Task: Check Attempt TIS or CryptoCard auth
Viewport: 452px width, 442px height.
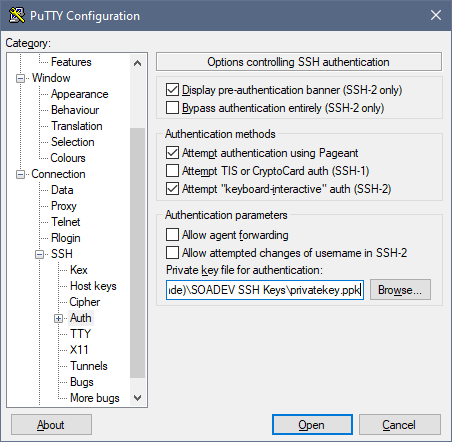Action: coord(172,171)
